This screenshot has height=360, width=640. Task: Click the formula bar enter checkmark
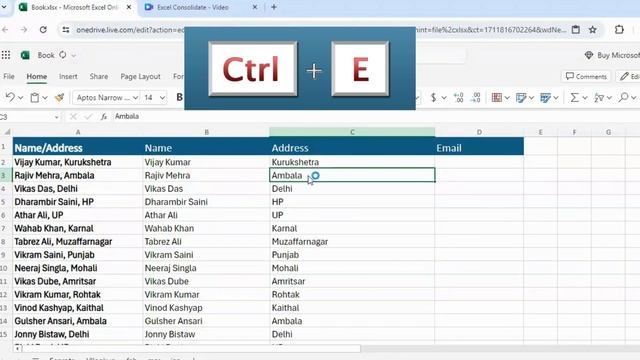click(88, 117)
